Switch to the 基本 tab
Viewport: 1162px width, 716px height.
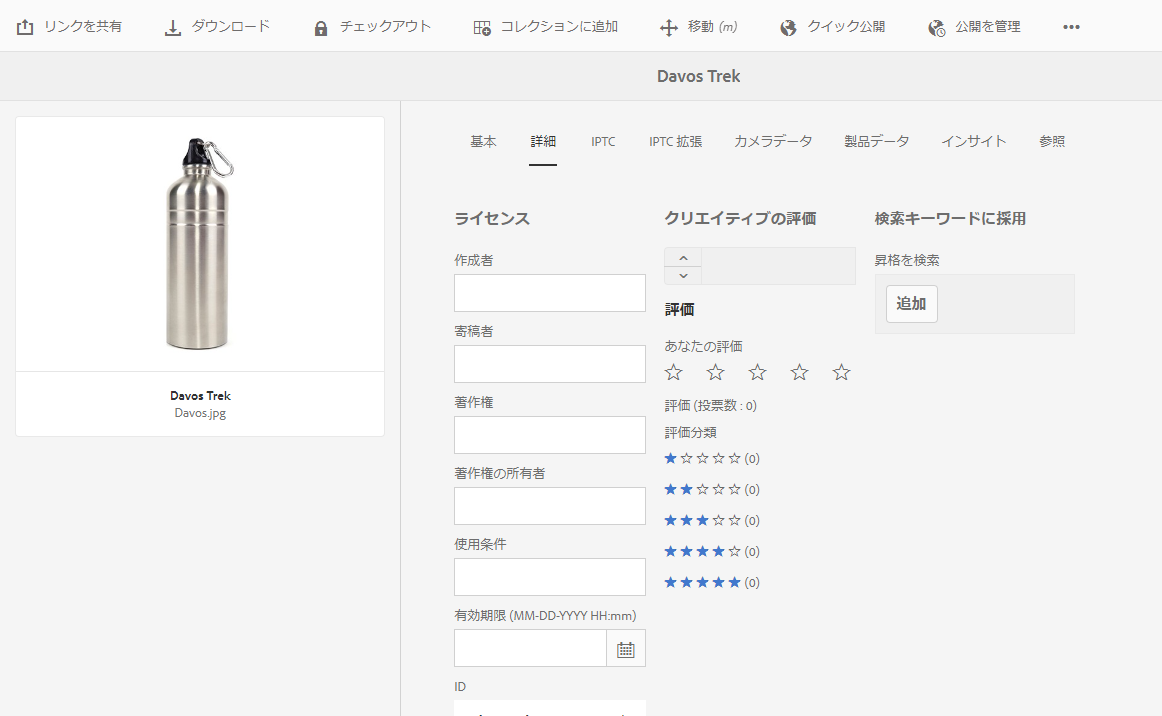click(x=483, y=142)
